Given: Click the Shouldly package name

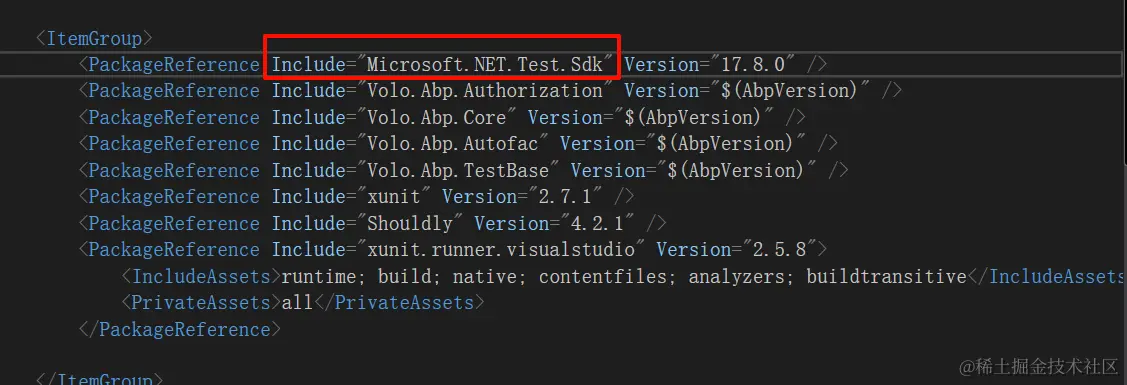Looking at the screenshot, I should [x=410, y=223].
